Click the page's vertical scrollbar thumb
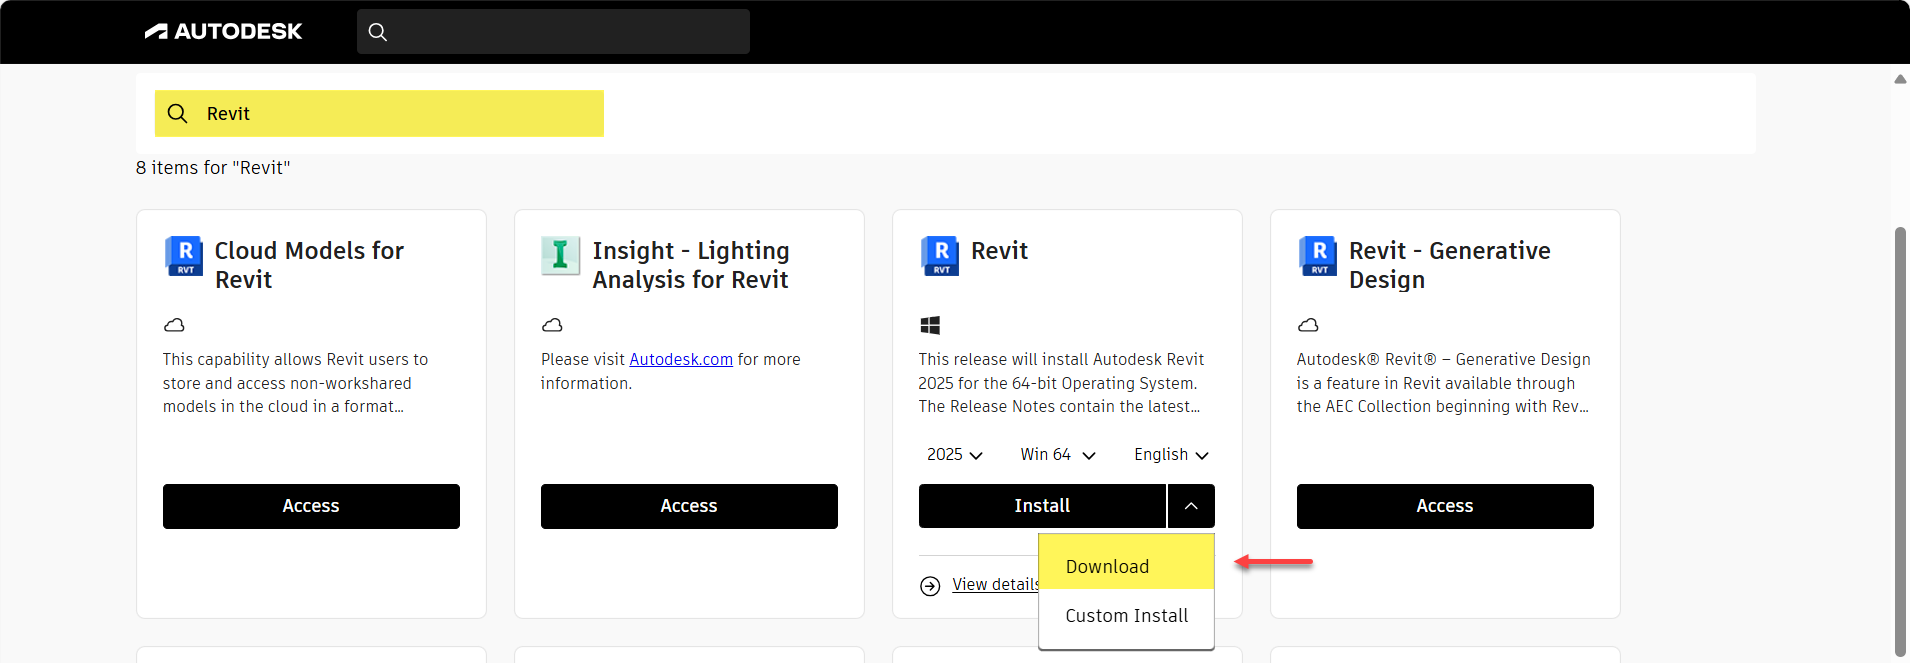The width and height of the screenshot is (1910, 663). (1900, 440)
